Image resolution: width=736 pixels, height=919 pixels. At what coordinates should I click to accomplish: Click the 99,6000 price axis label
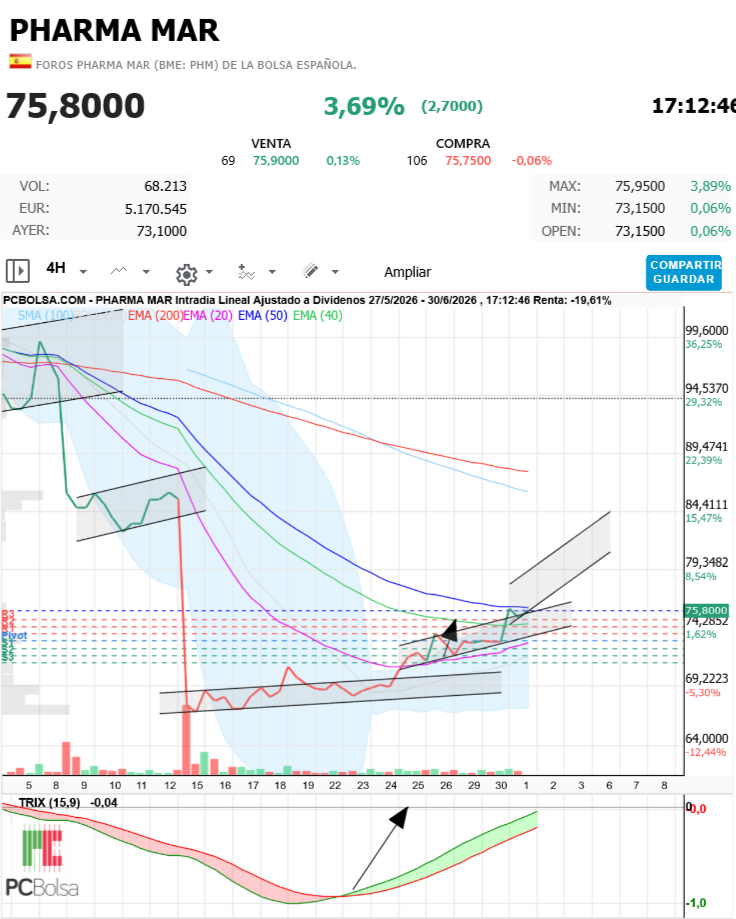707,331
